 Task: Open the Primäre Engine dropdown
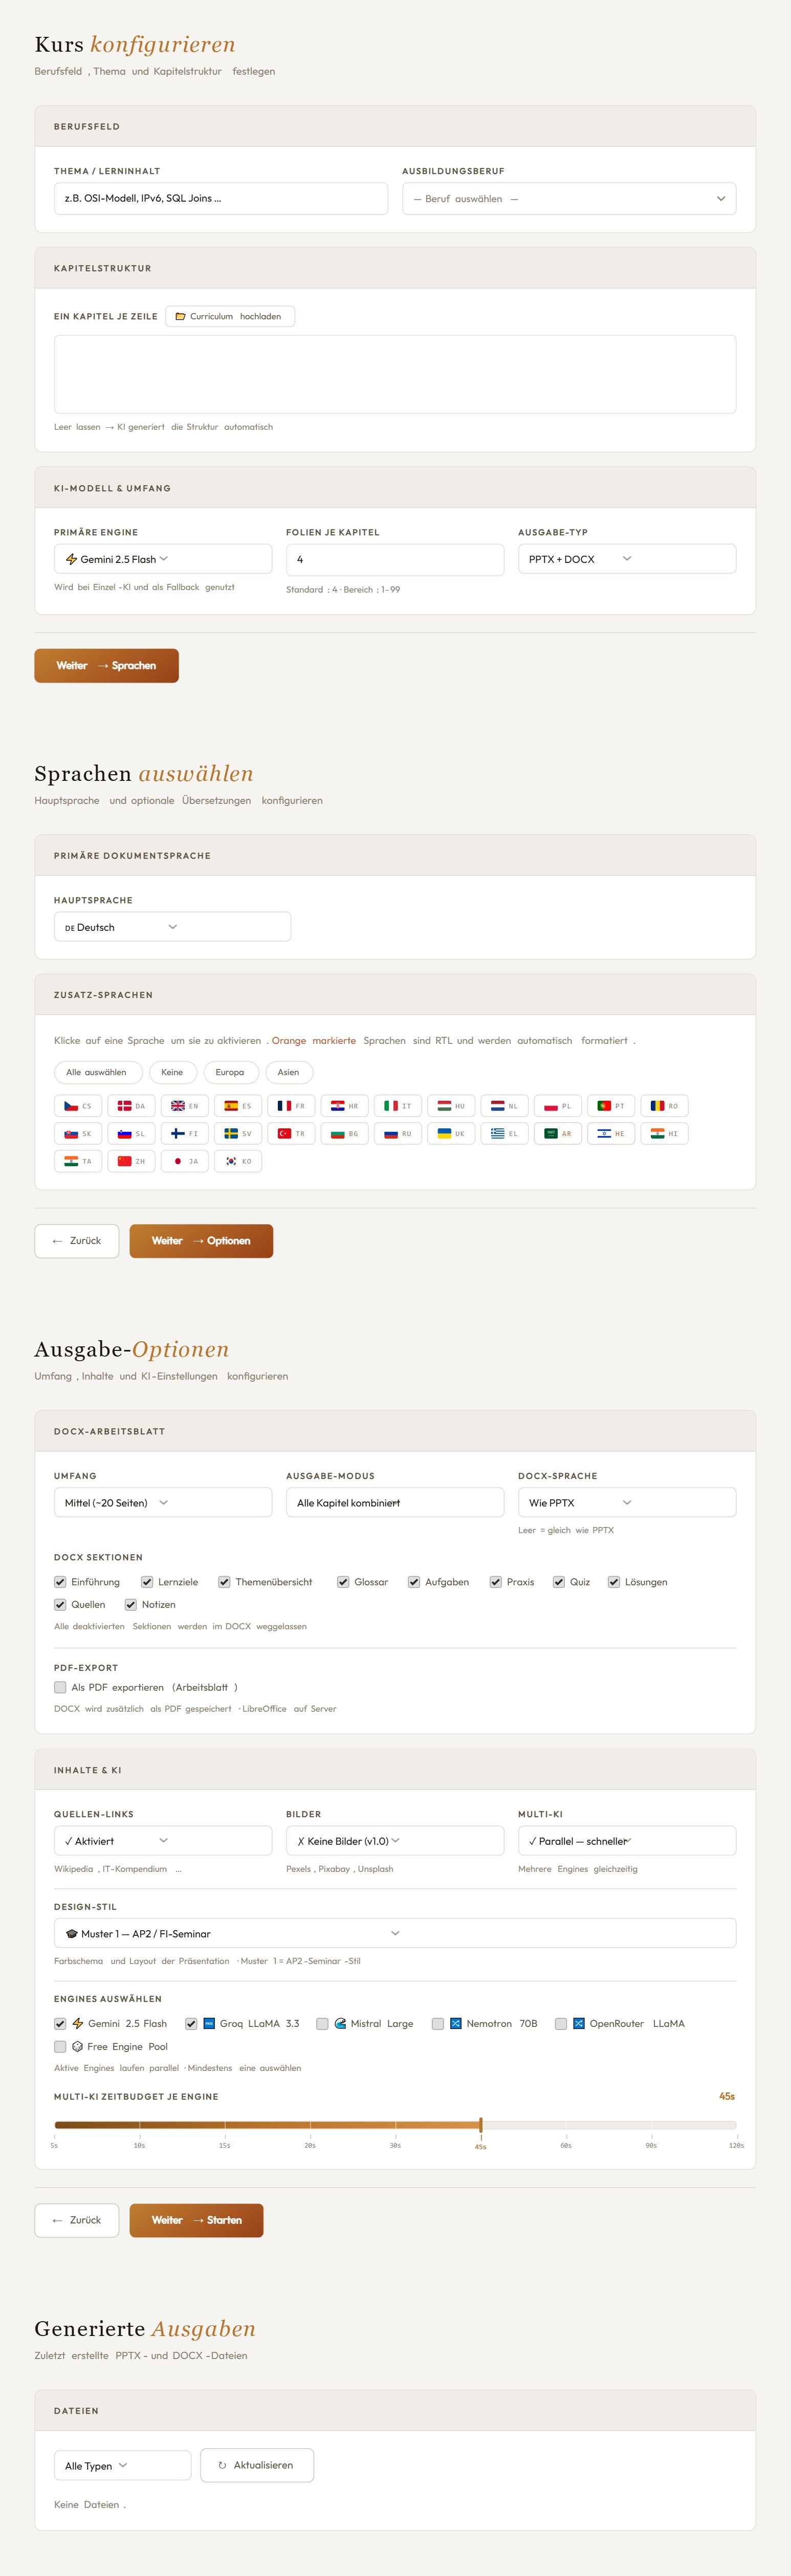[x=163, y=559]
